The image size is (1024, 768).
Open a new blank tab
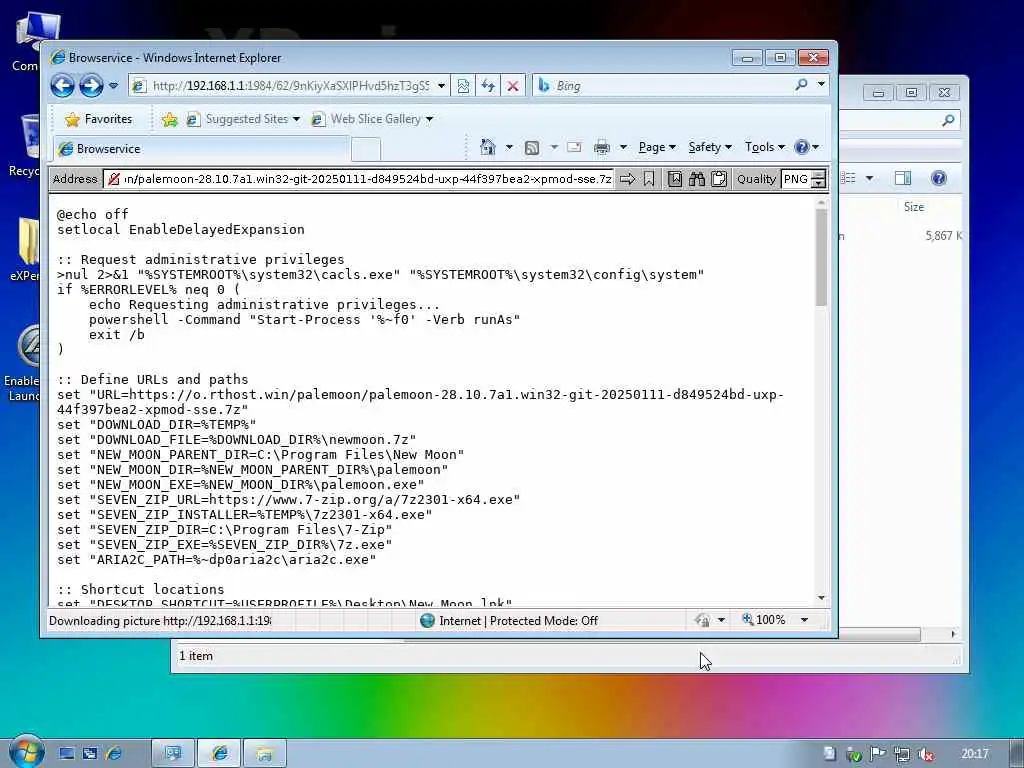coord(366,150)
